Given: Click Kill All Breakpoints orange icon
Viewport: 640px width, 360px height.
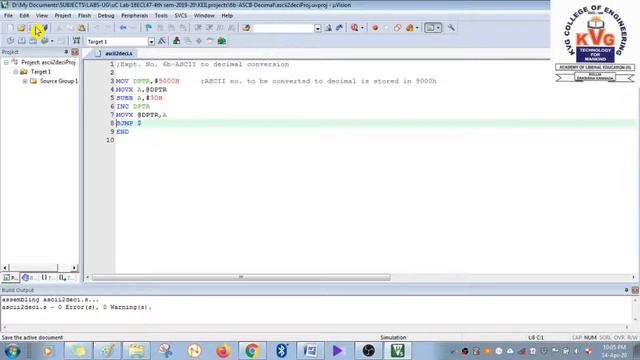Looking at the screenshot, I should [x=409, y=28].
